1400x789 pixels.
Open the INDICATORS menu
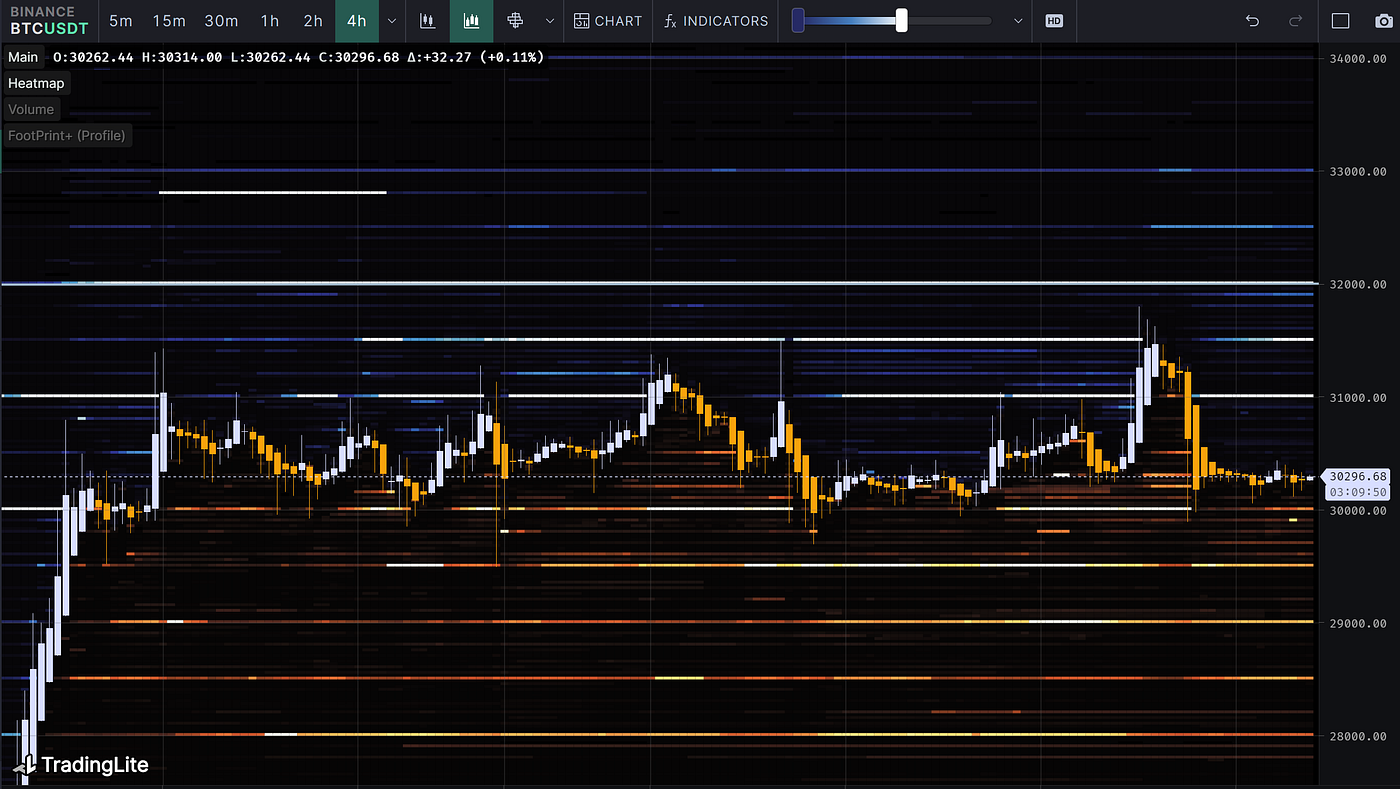point(716,21)
